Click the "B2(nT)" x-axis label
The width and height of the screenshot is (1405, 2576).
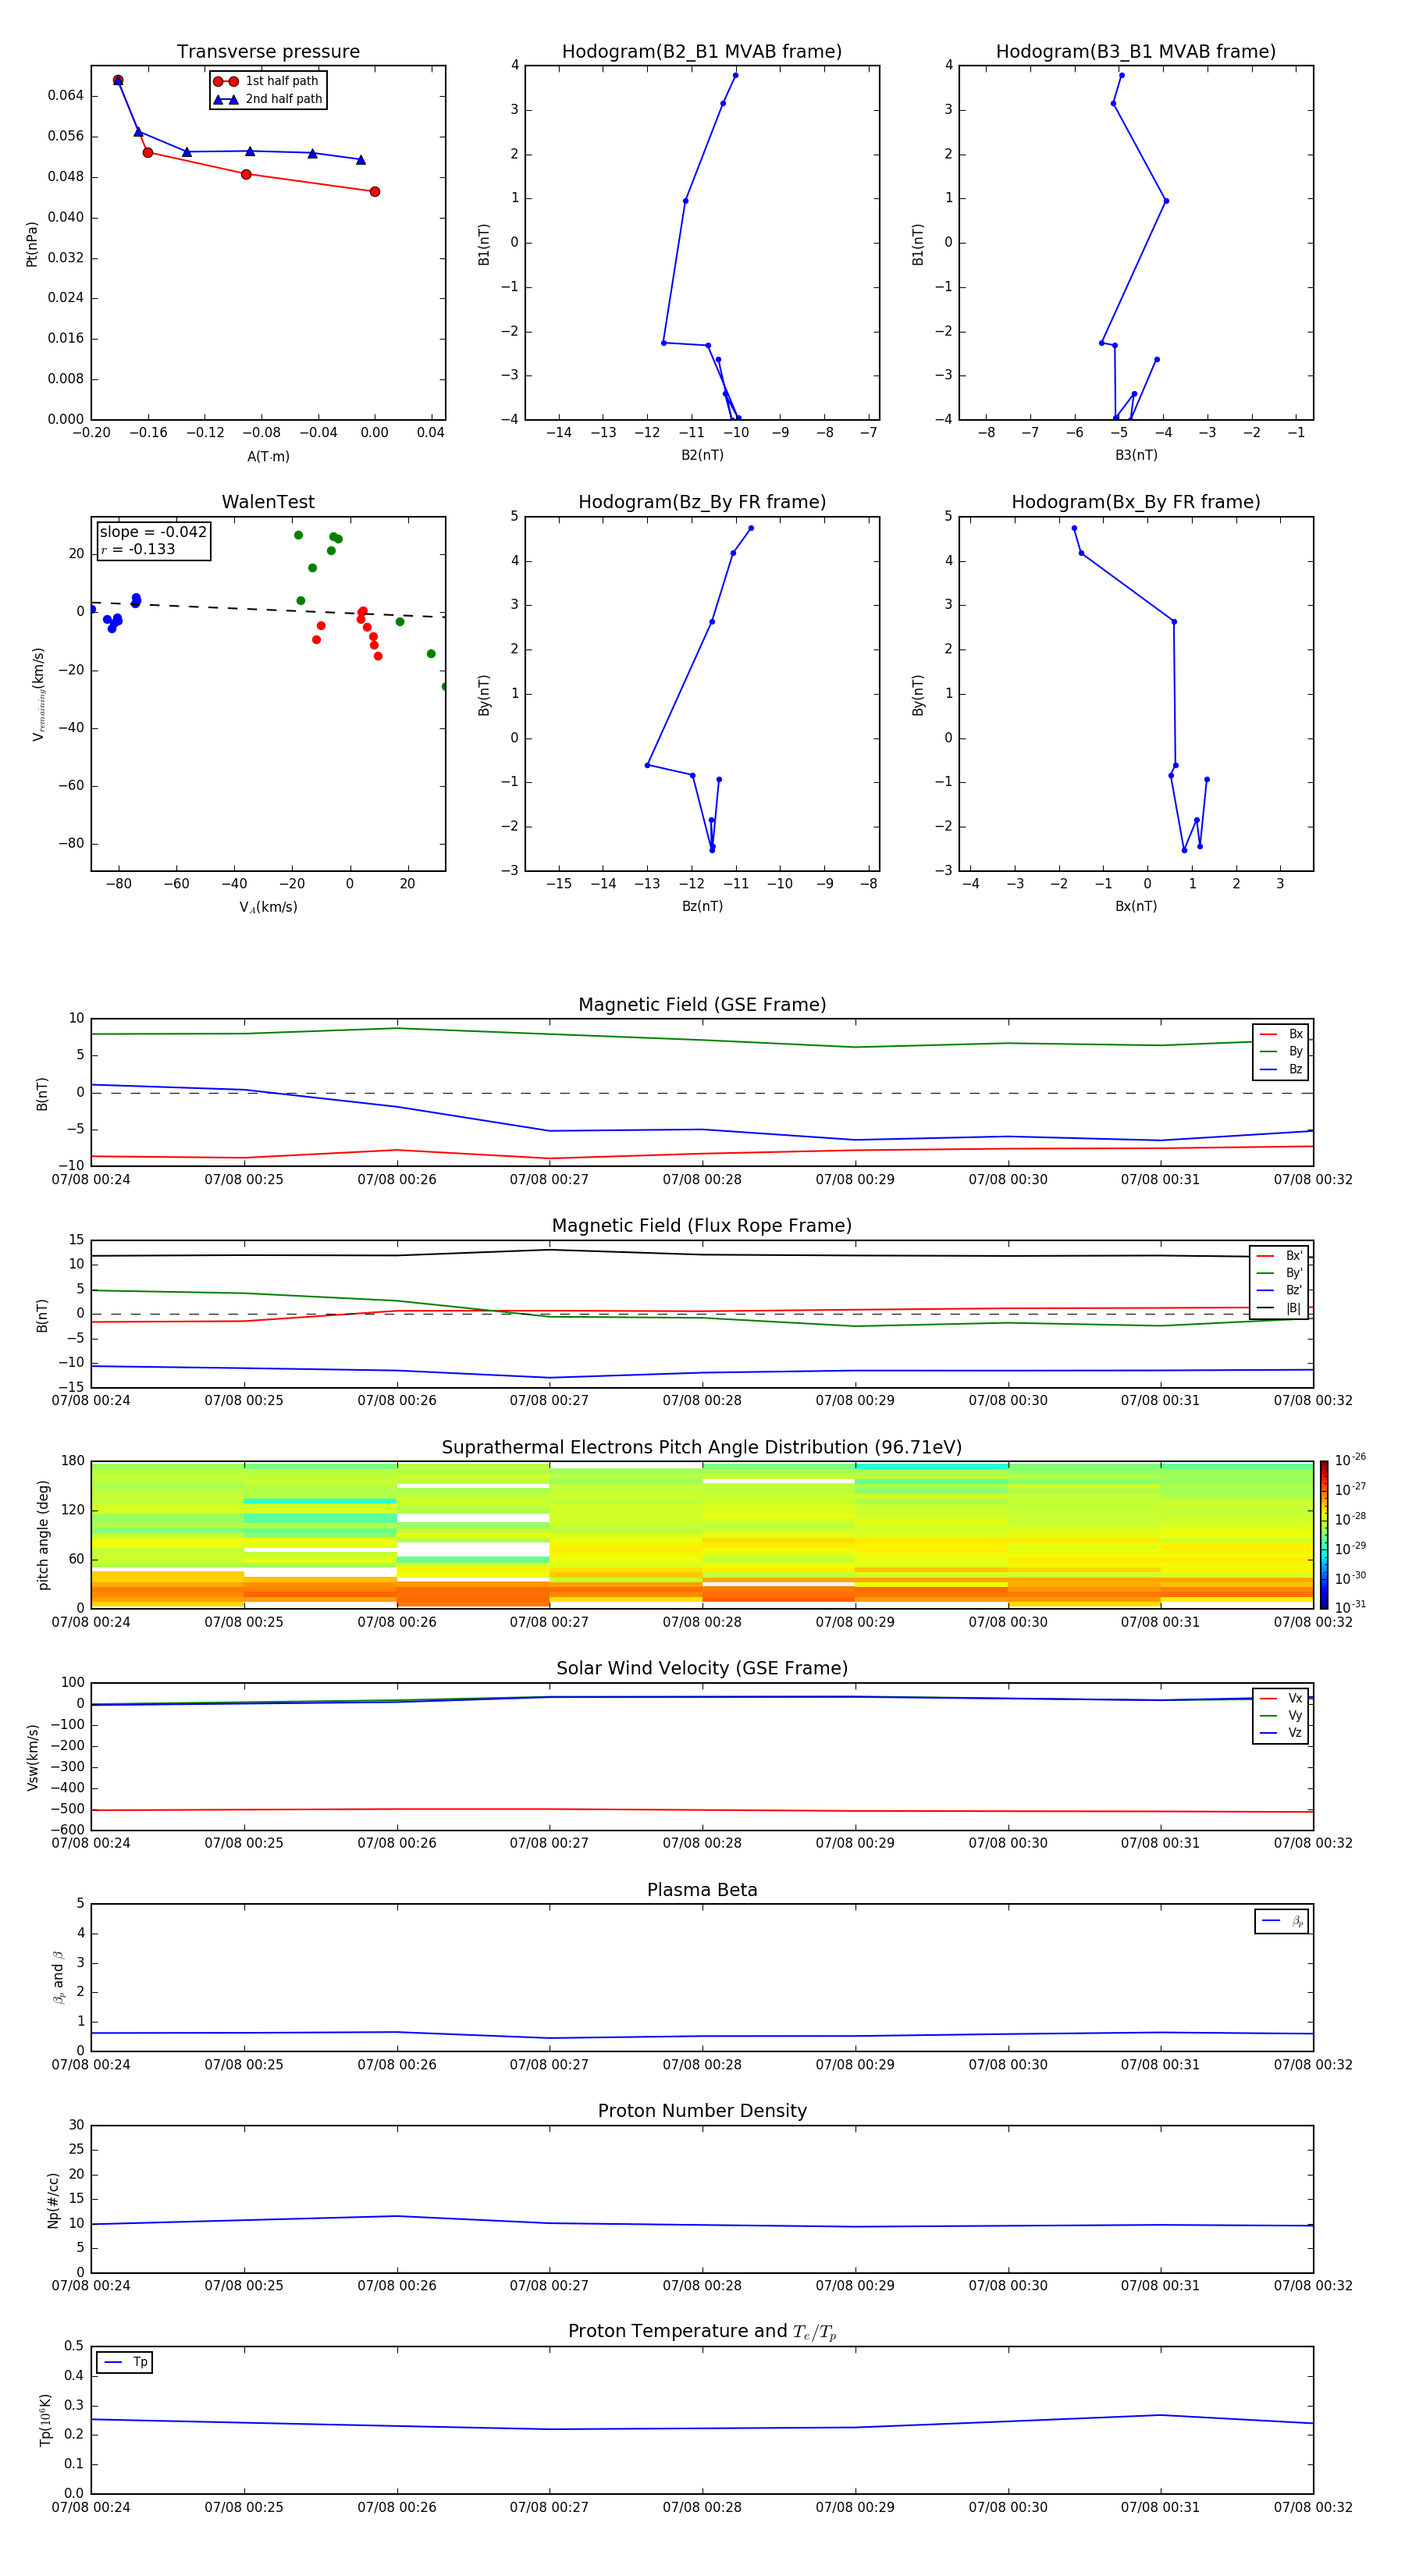point(702,455)
